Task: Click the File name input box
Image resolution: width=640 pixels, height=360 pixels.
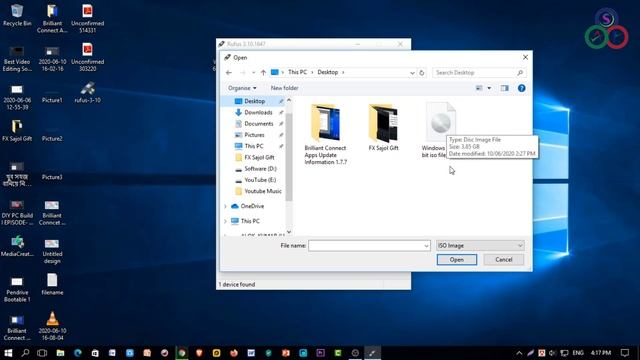Action: tap(365, 246)
